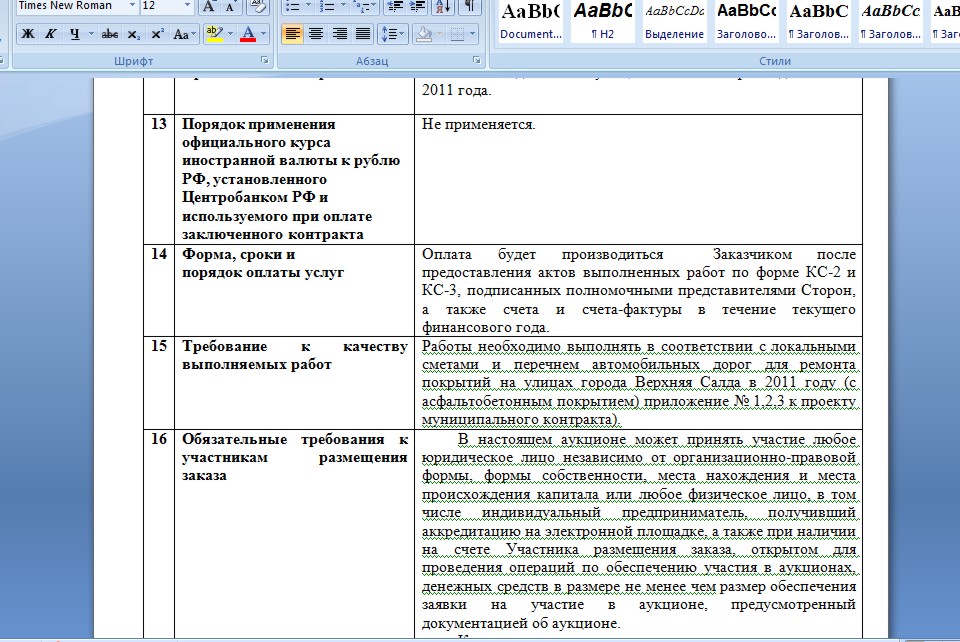
Task: Toggle underline formatting (Ч)
Action: (x=74, y=34)
